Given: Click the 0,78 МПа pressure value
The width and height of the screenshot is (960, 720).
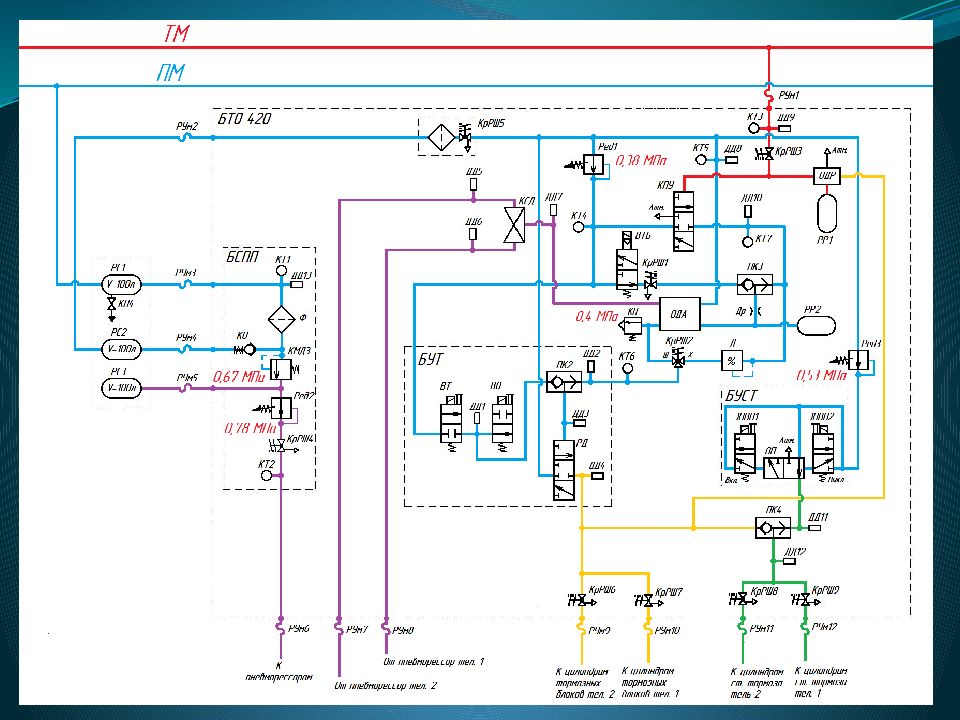Looking at the screenshot, I should [x=250, y=428].
